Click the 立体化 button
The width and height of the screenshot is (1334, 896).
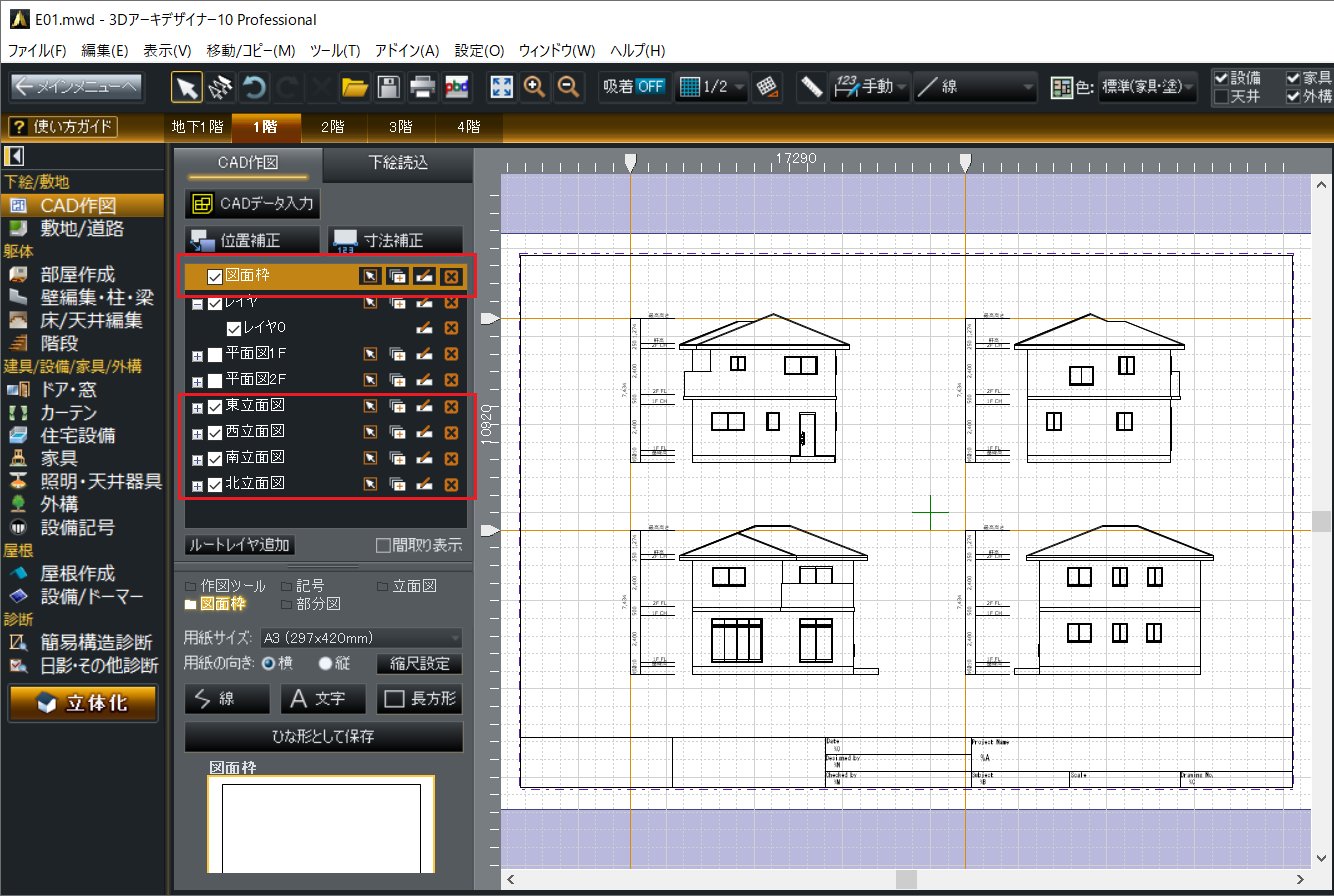point(83,703)
